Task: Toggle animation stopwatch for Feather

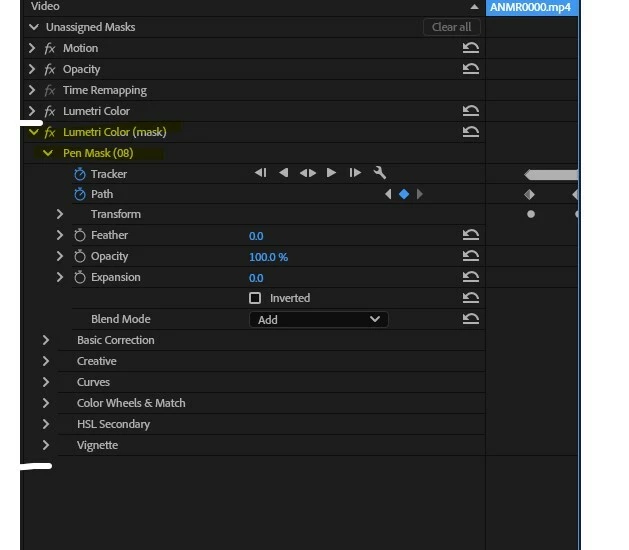Action: (x=80, y=235)
